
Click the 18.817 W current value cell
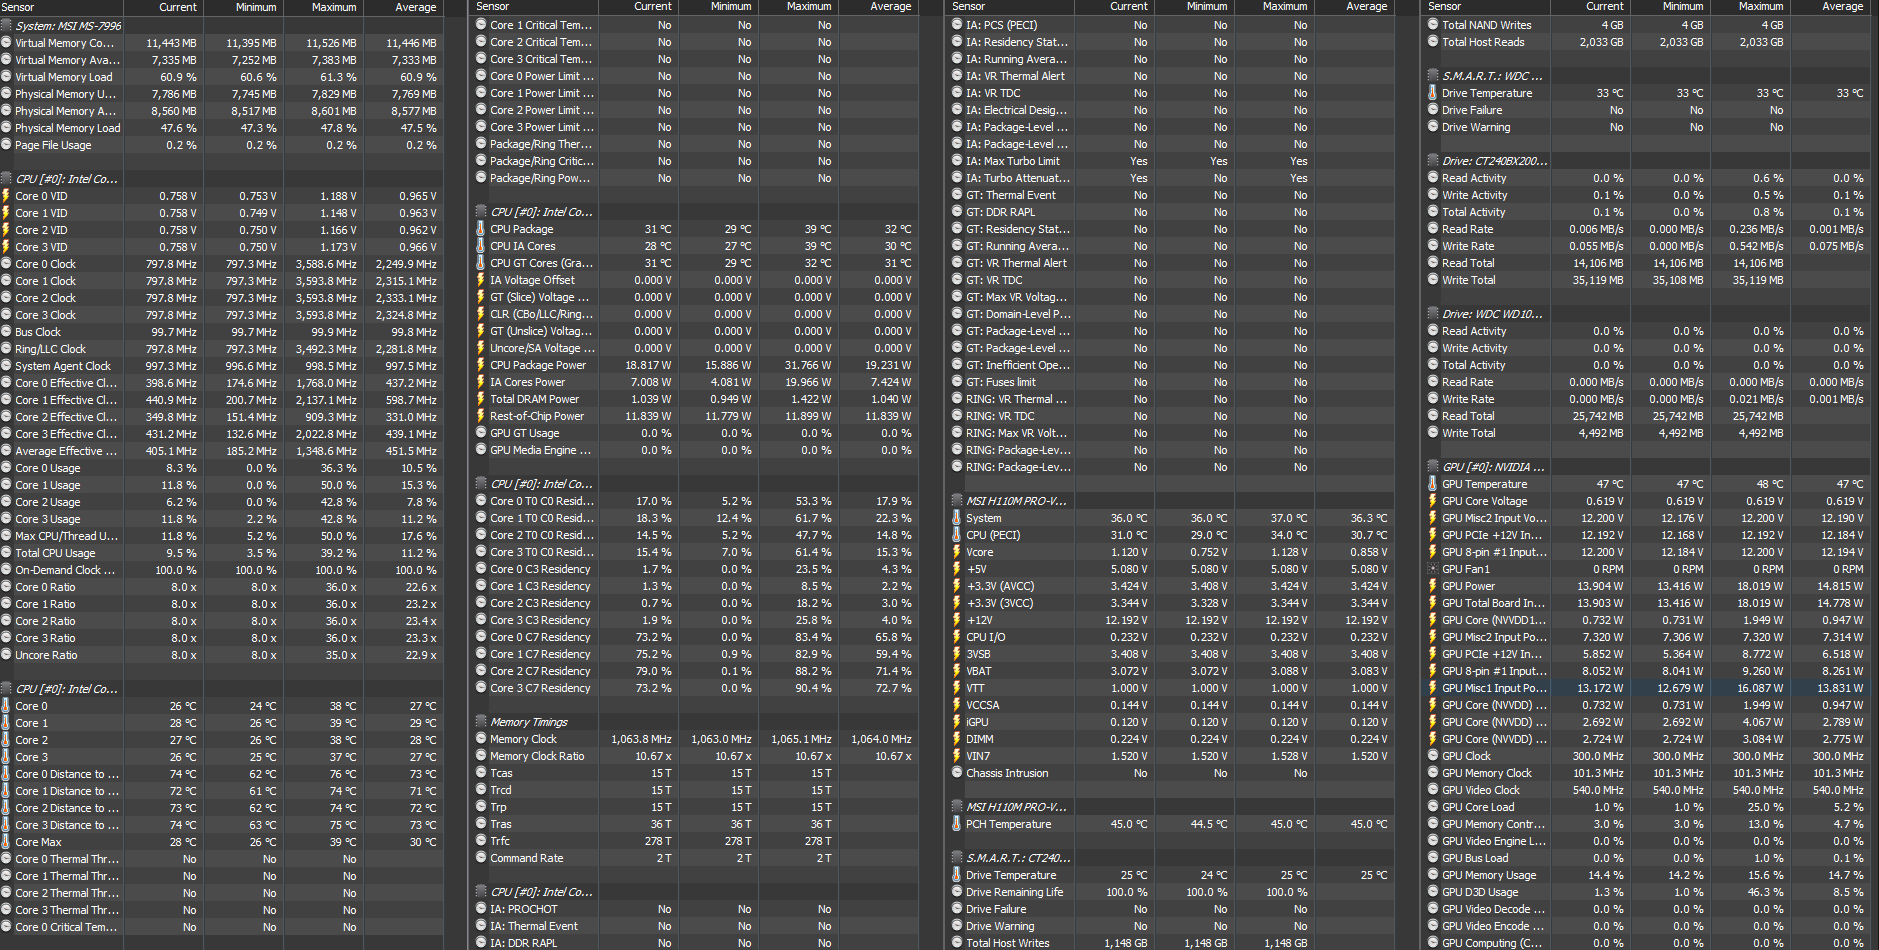639,365
